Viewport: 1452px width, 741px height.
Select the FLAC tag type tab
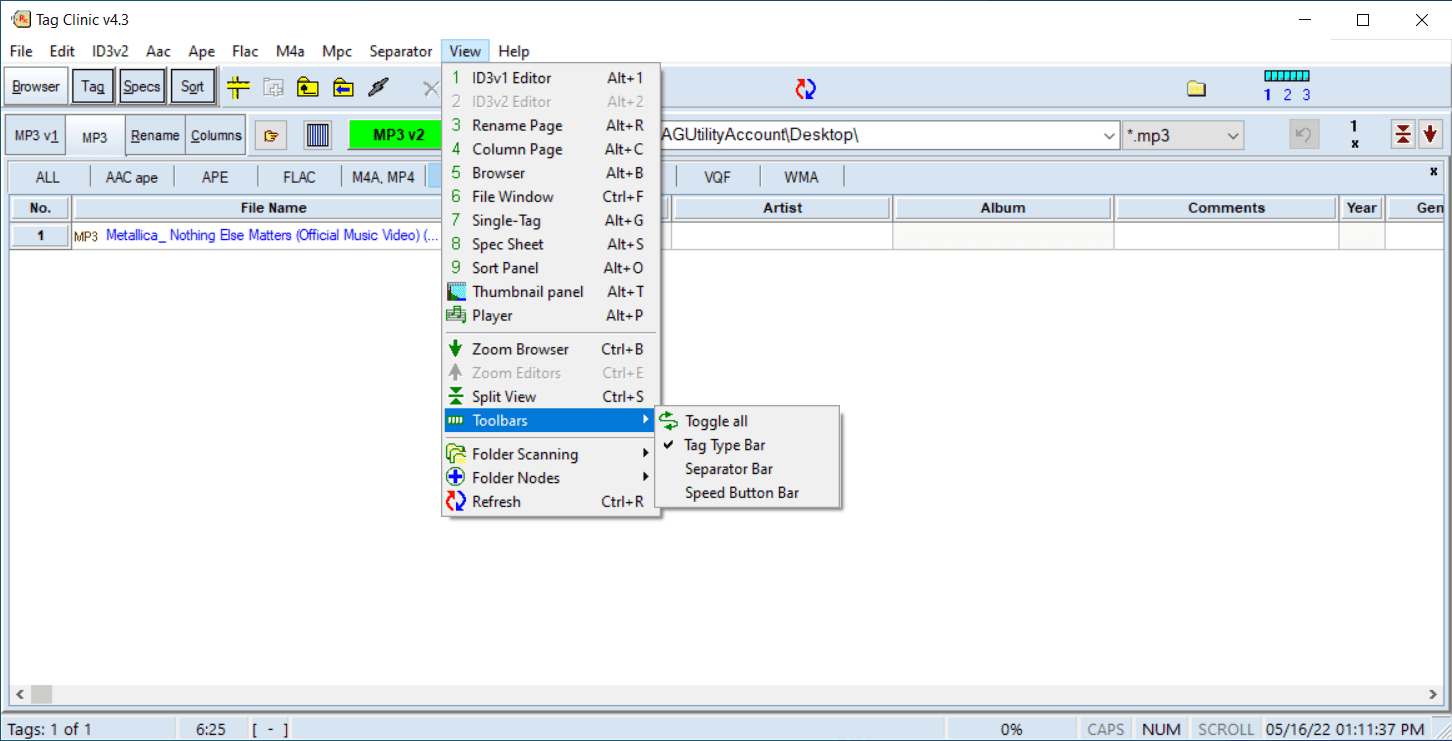pyautogui.click(x=299, y=178)
